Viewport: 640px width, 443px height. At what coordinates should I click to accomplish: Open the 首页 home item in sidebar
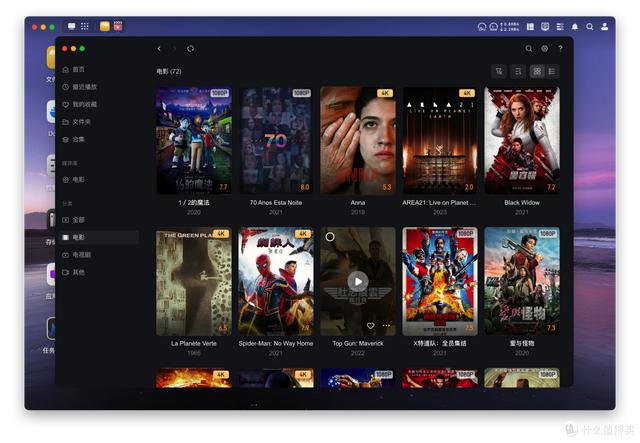[99, 69]
